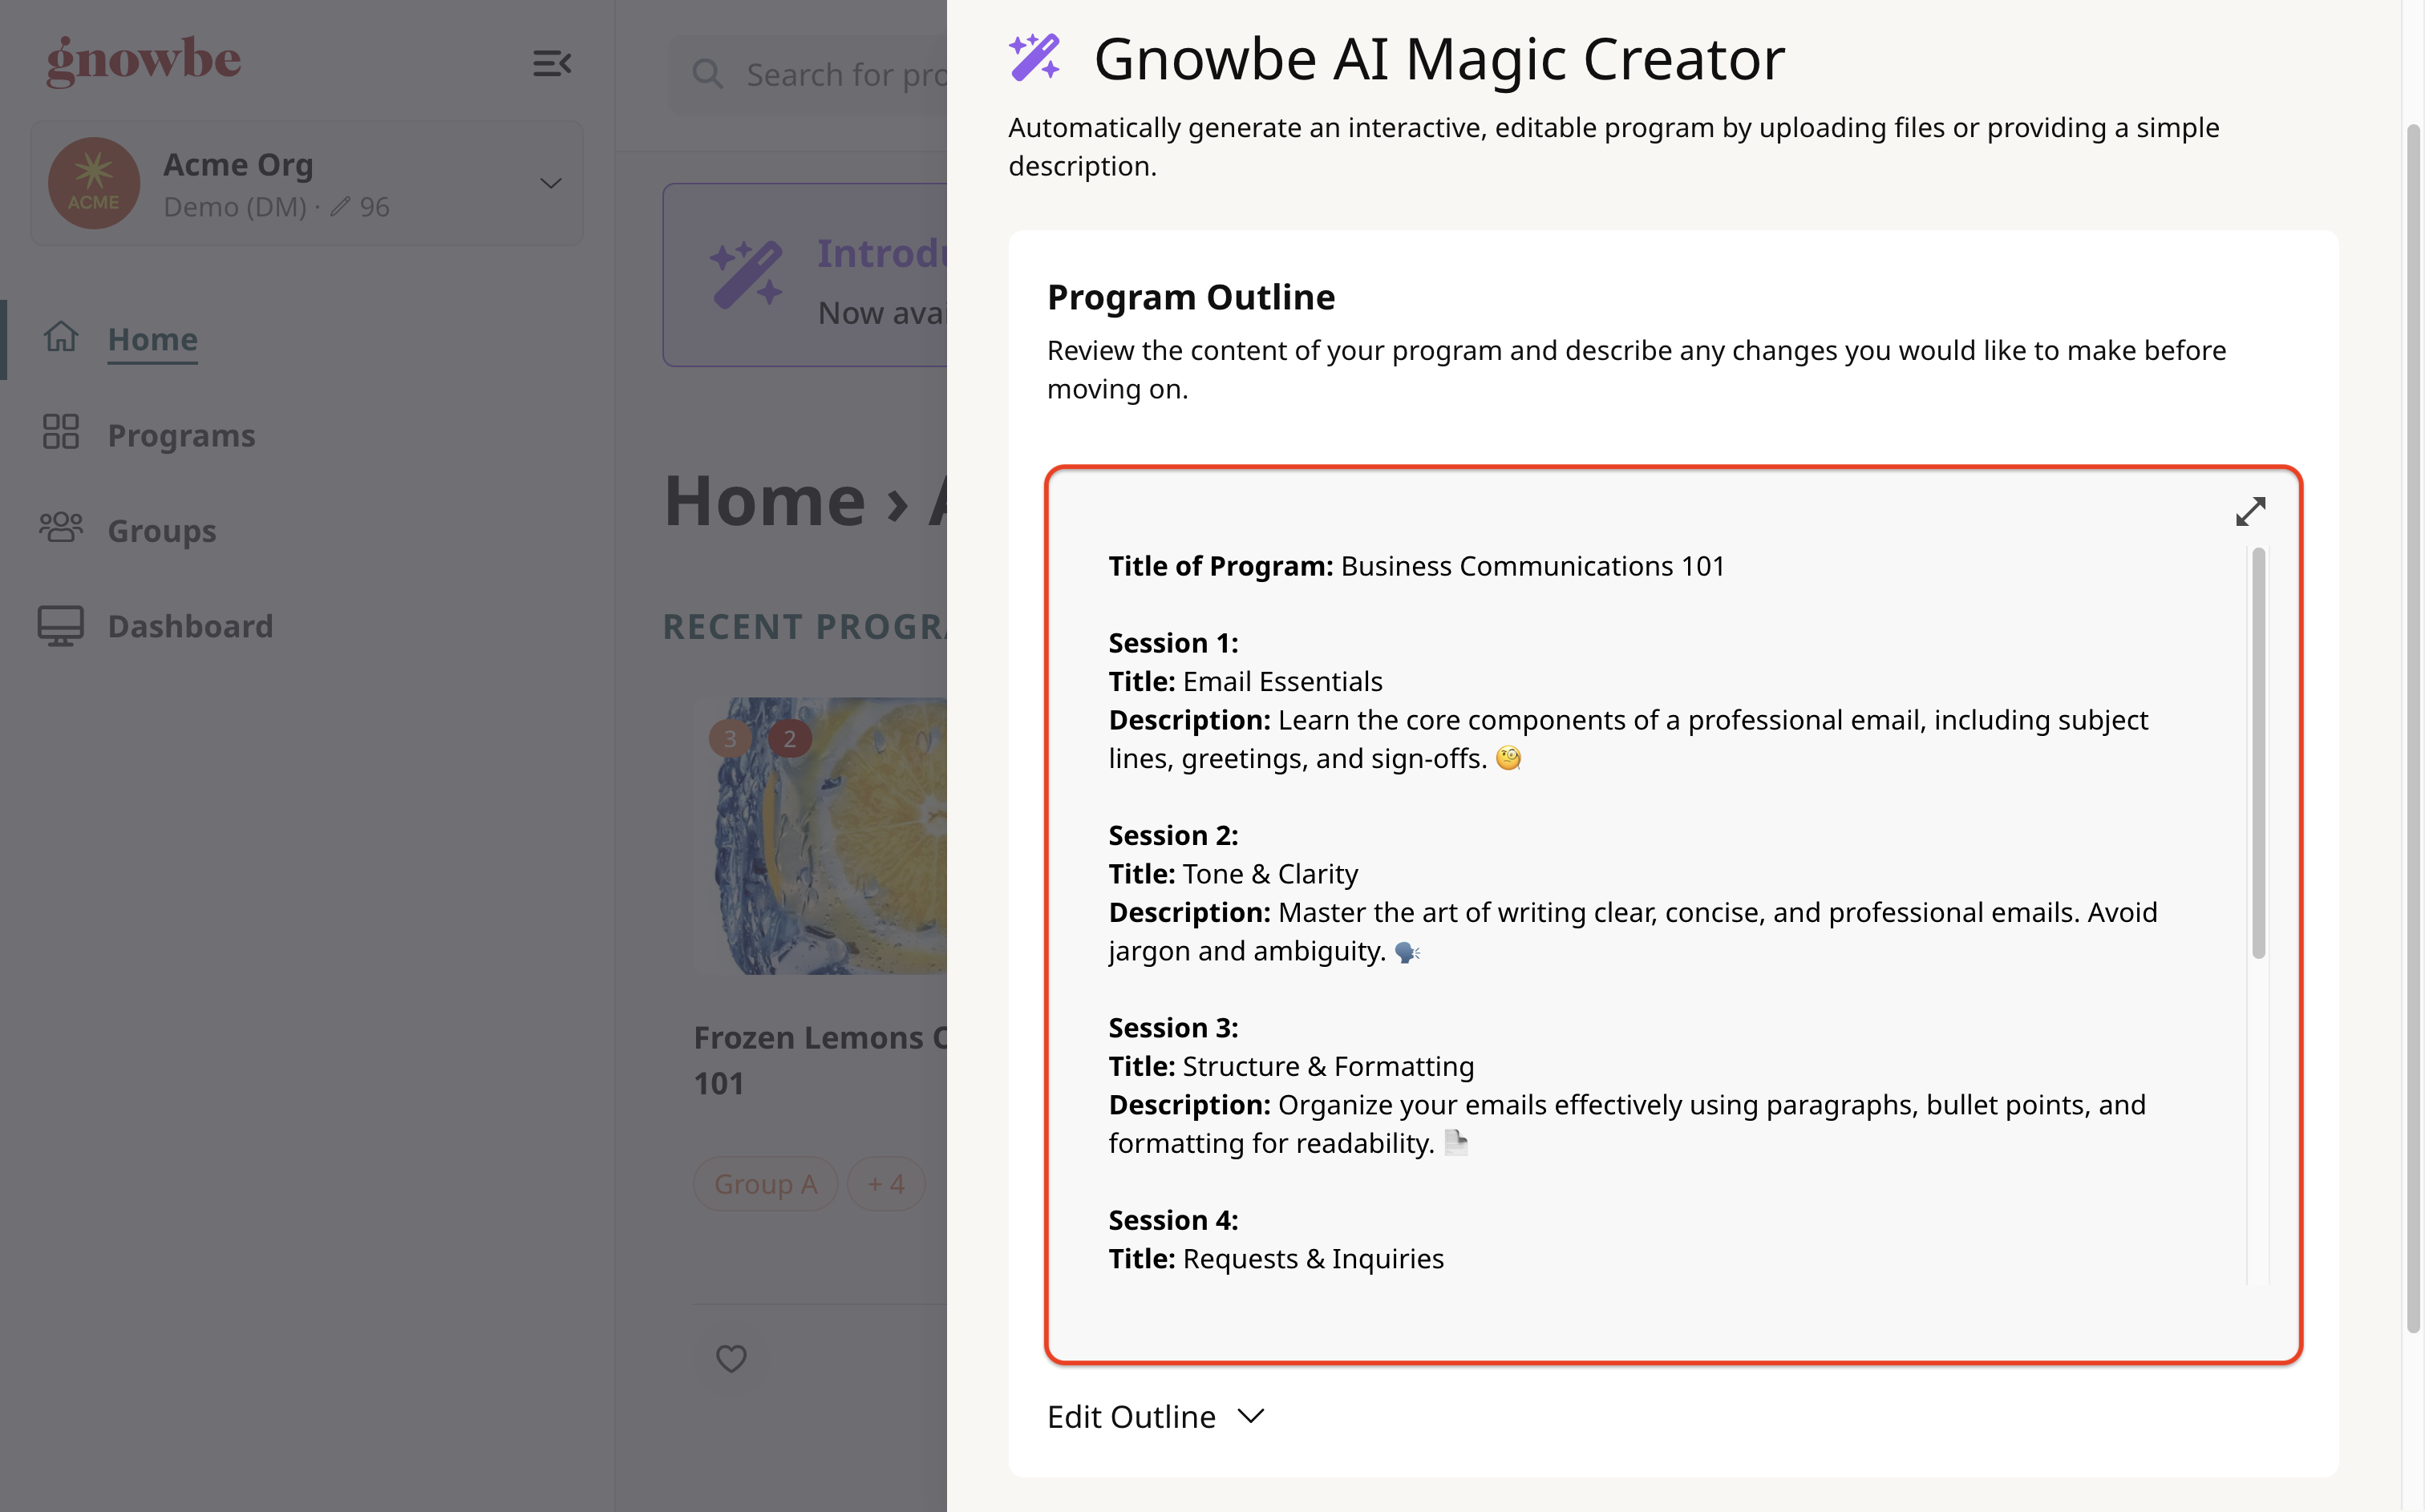Click the notification badge number 3
The image size is (2425, 1512).
pos(730,738)
